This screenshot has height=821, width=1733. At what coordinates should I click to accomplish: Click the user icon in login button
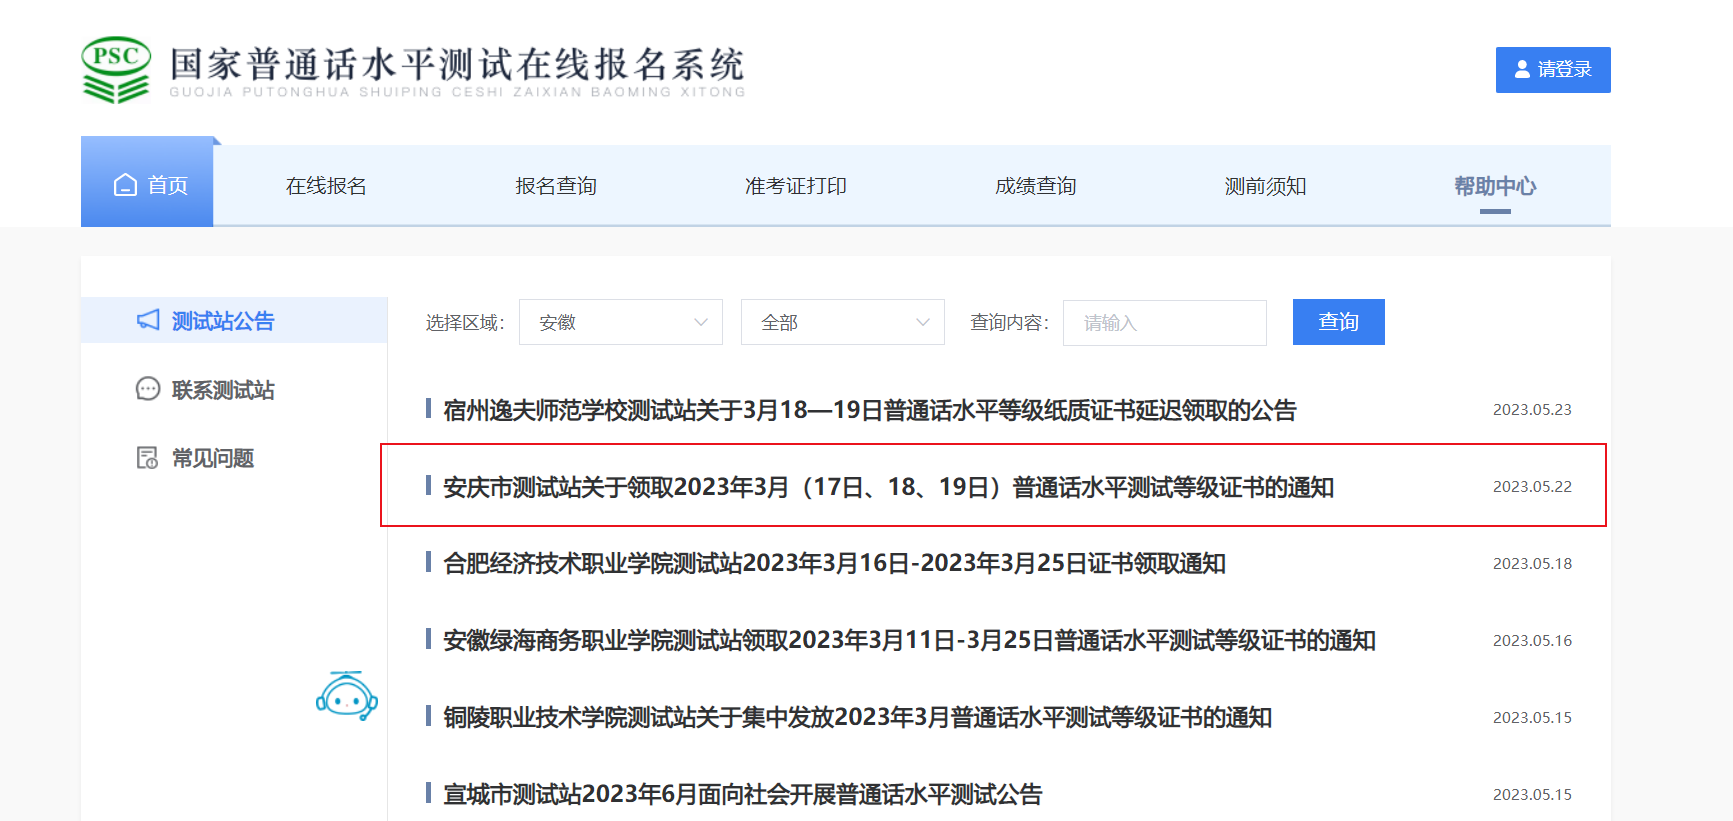(x=1522, y=69)
